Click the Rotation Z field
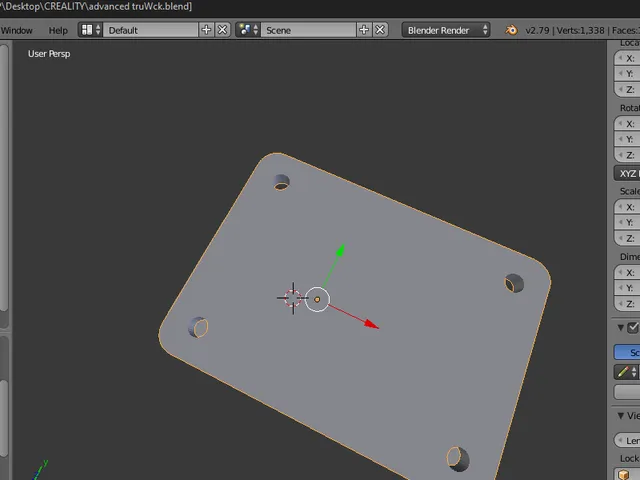This screenshot has height=480, width=640. point(627,155)
